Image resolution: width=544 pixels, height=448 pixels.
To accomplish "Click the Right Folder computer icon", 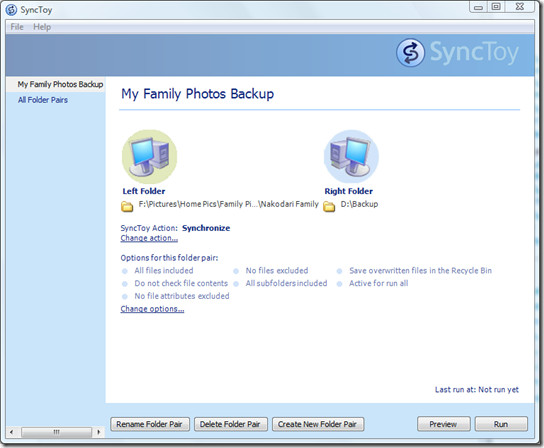I will (351, 157).
